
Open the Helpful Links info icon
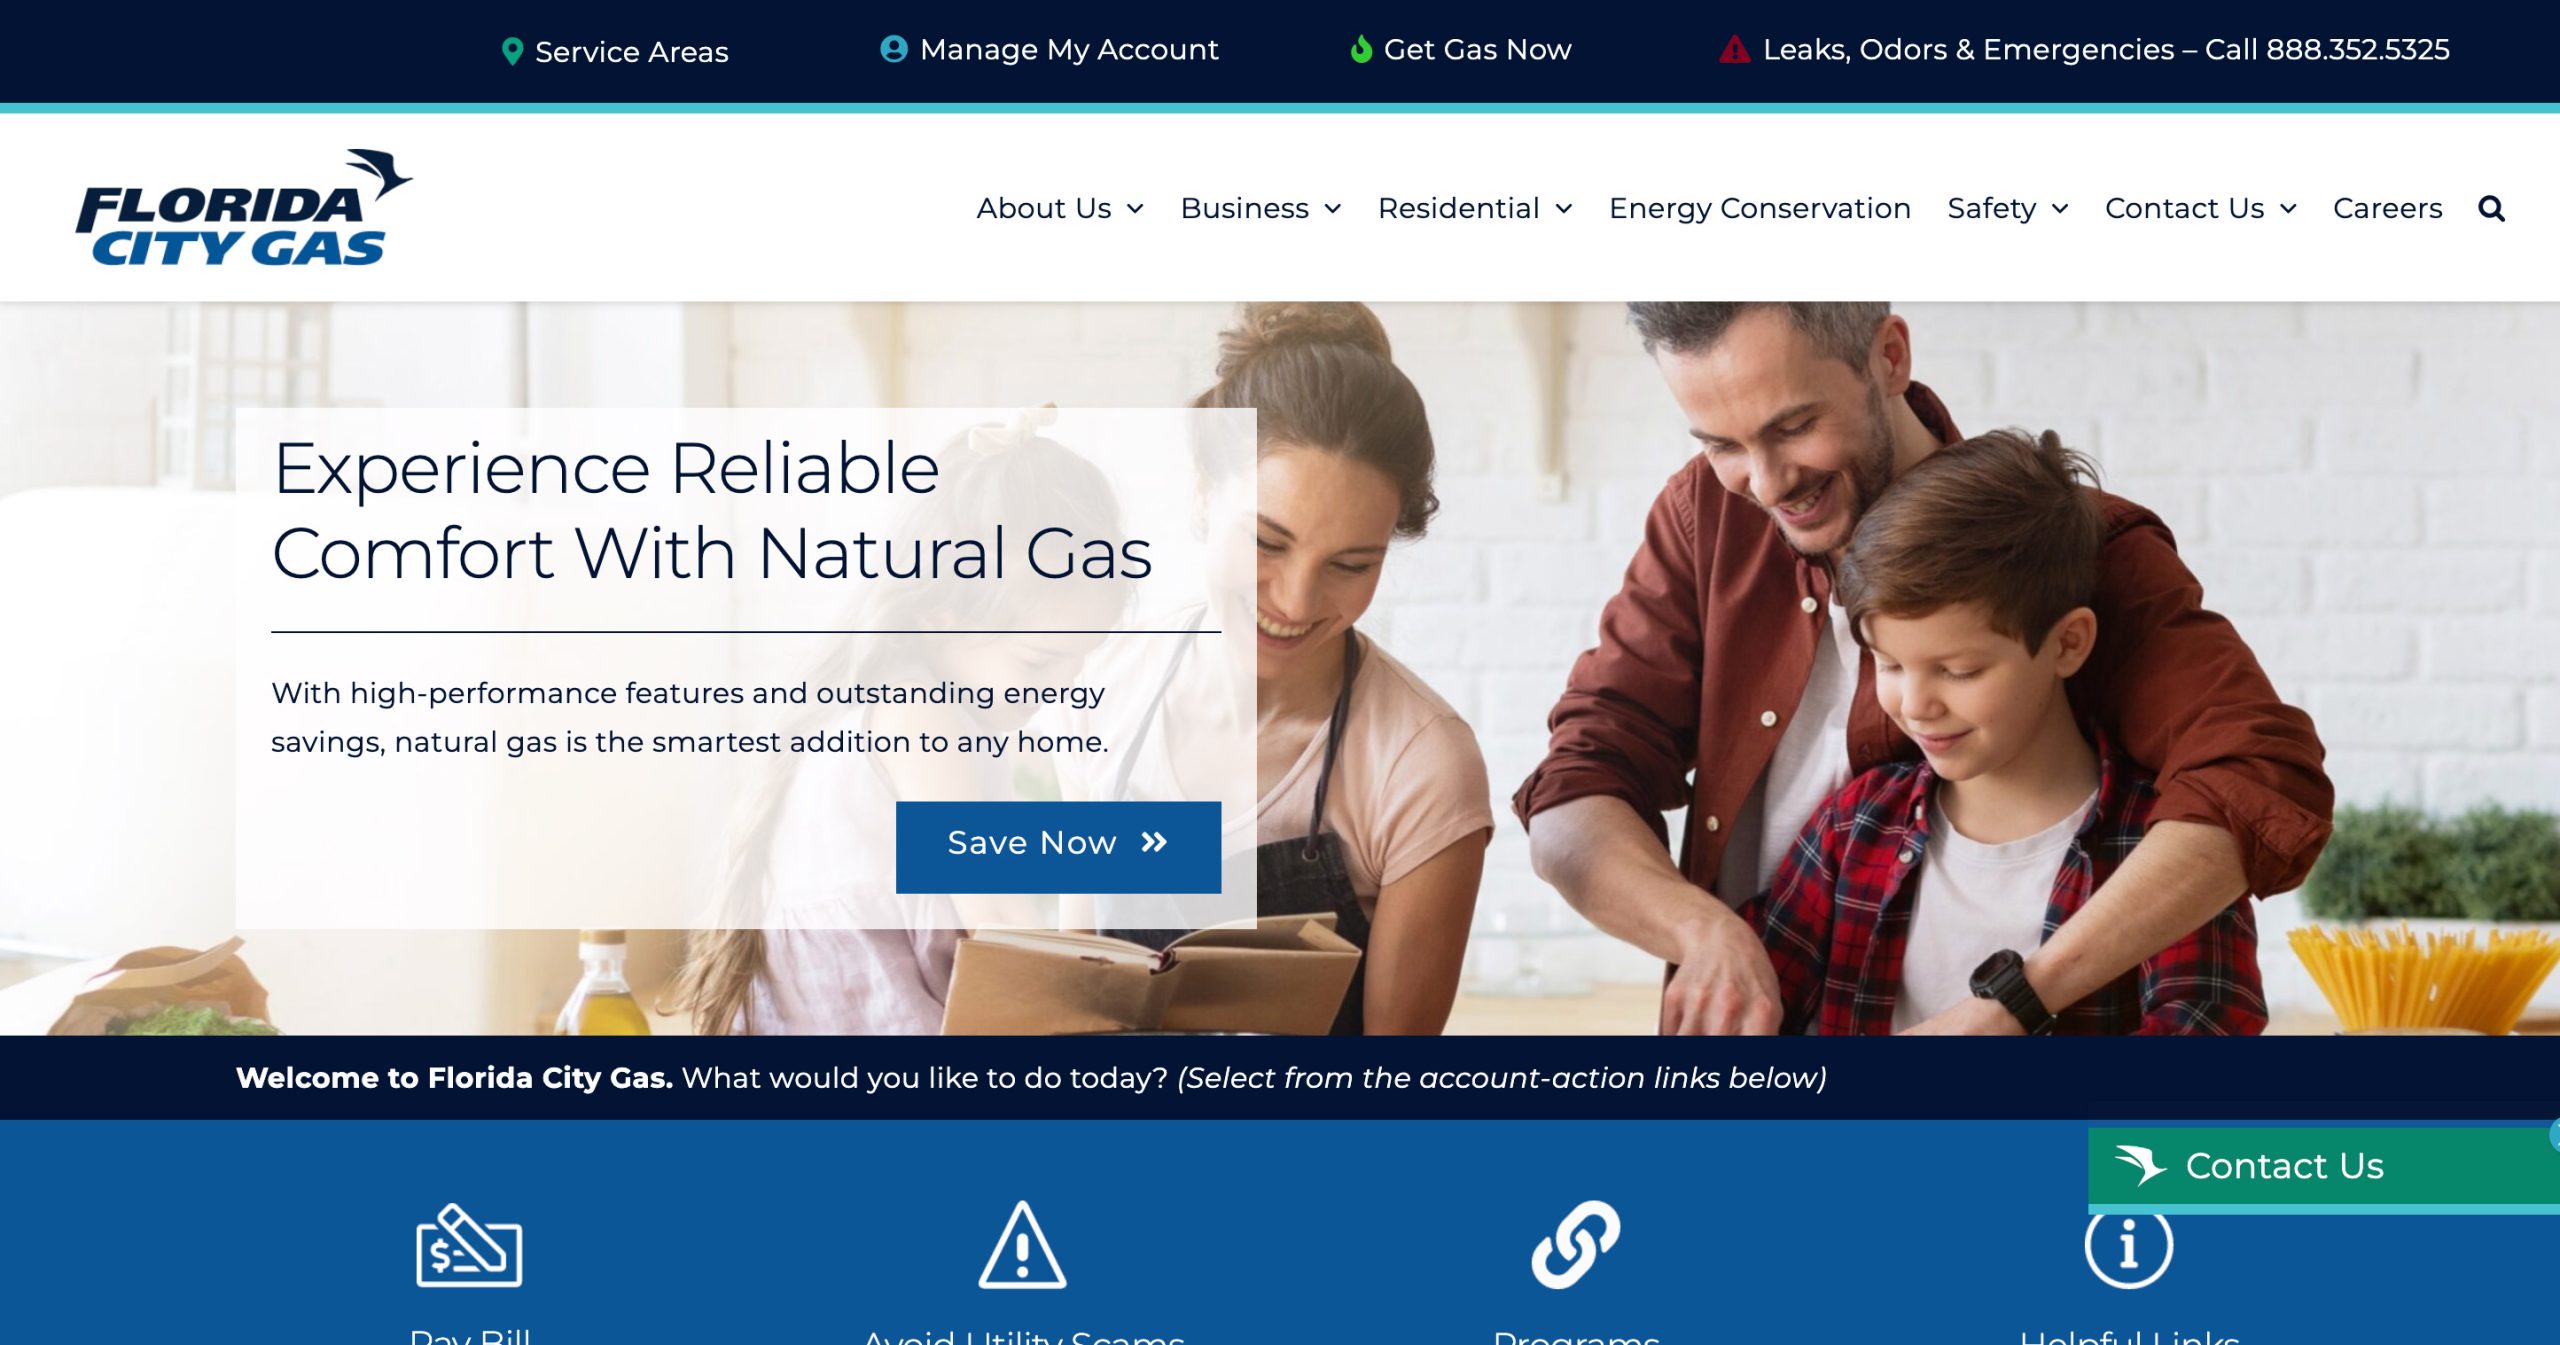[x=2129, y=1248]
